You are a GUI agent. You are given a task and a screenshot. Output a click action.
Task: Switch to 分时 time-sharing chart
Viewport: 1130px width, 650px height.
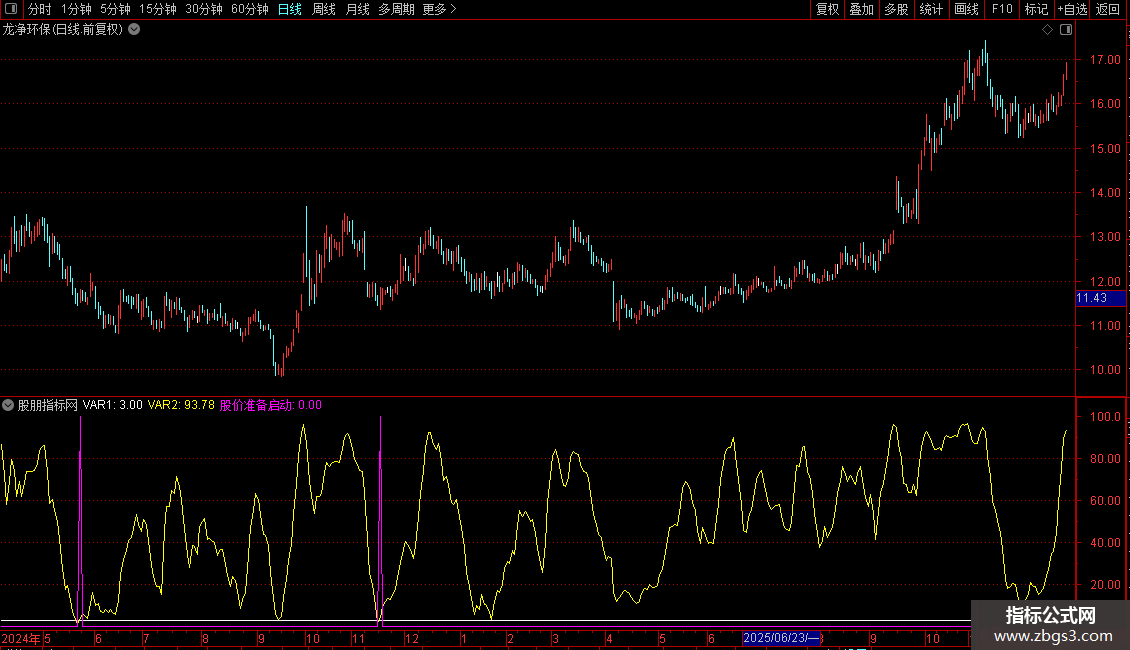39,9
